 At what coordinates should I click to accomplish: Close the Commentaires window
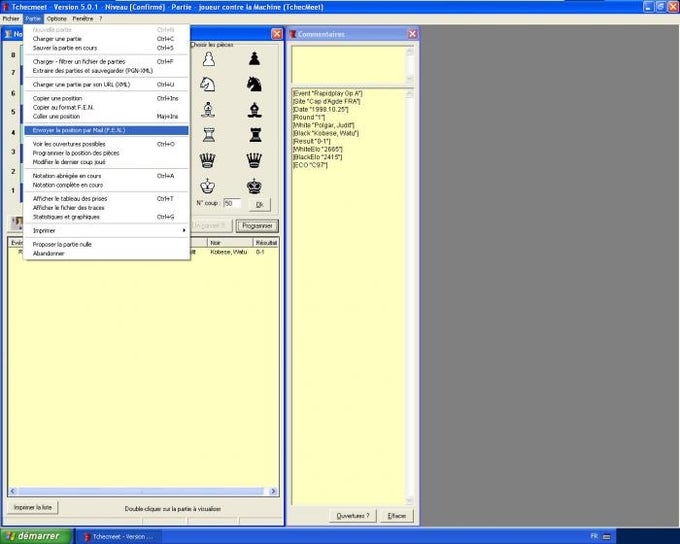pos(412,34)
